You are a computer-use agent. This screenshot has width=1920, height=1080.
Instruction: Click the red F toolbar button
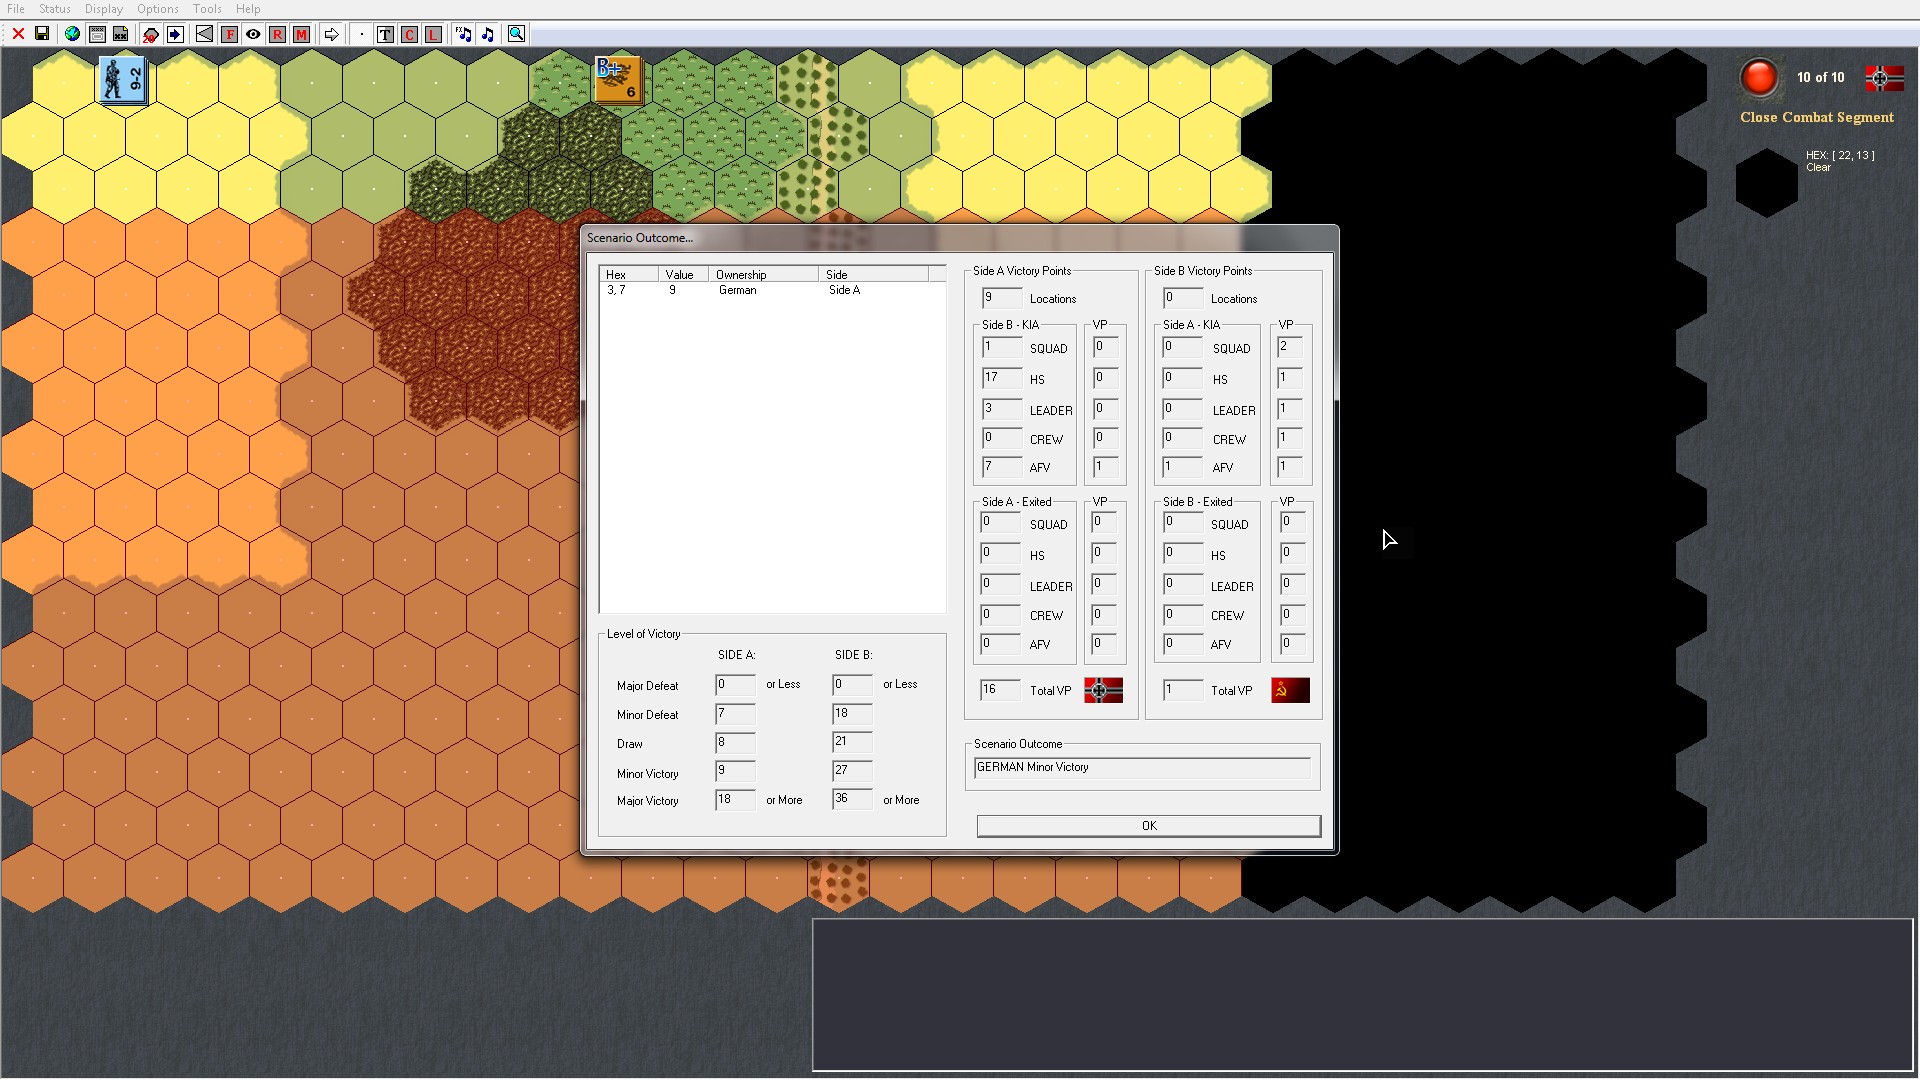229,34
